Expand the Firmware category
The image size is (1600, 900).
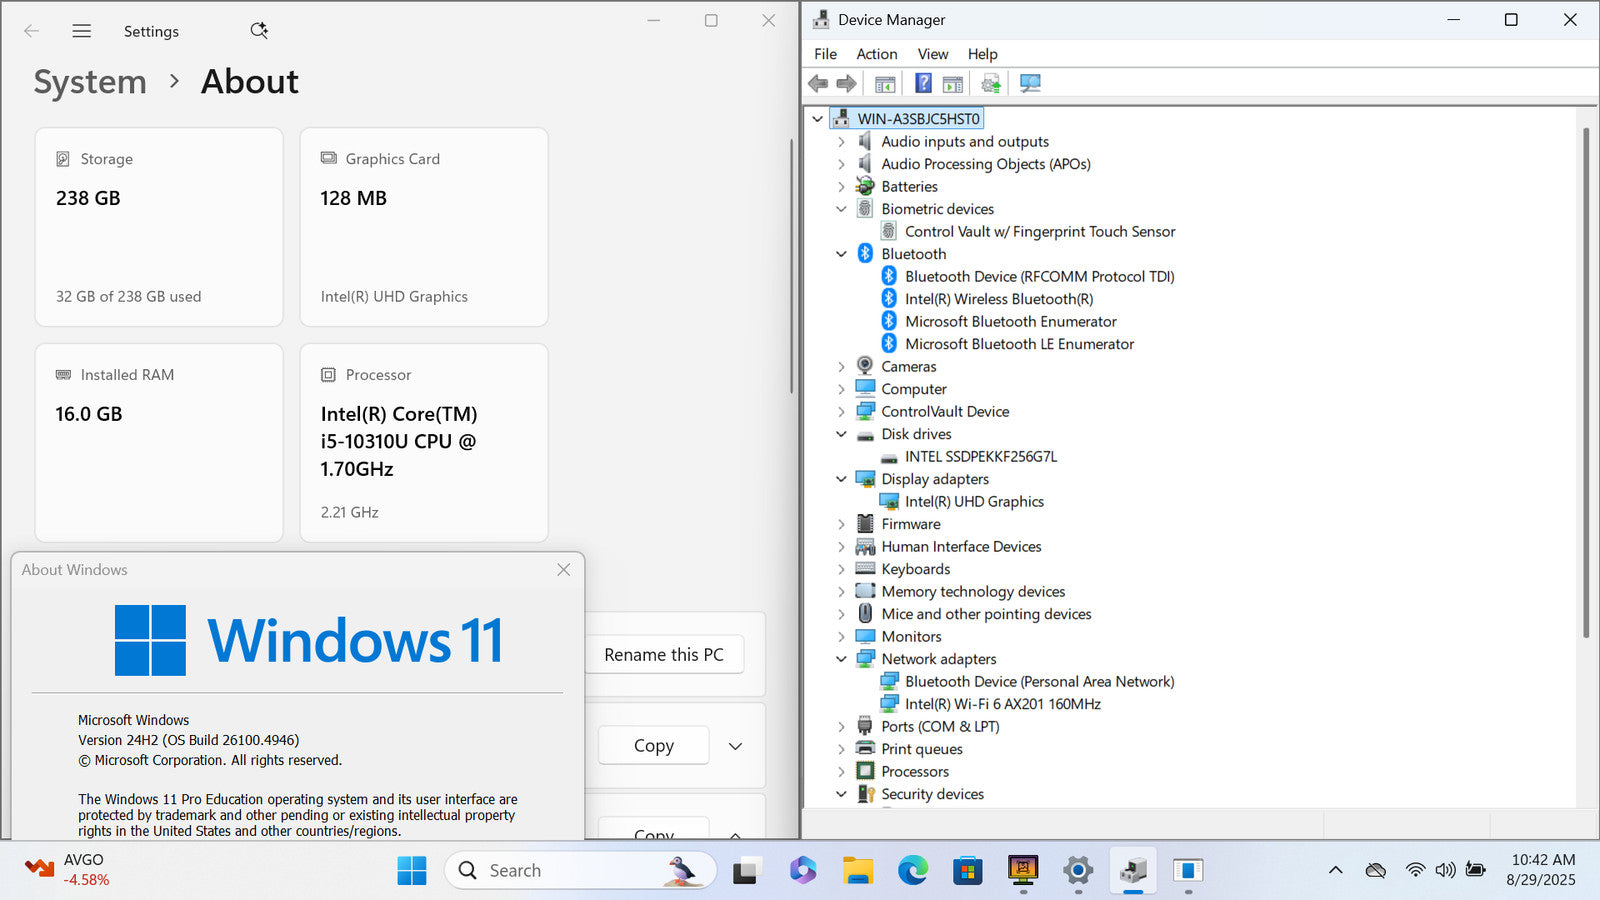[x=841, y=524]
